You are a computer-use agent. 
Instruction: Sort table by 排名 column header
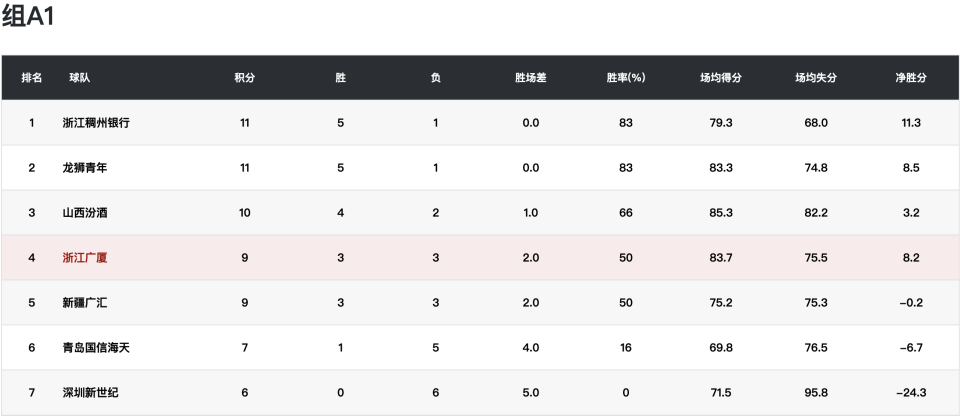click(x=32, y=78)
